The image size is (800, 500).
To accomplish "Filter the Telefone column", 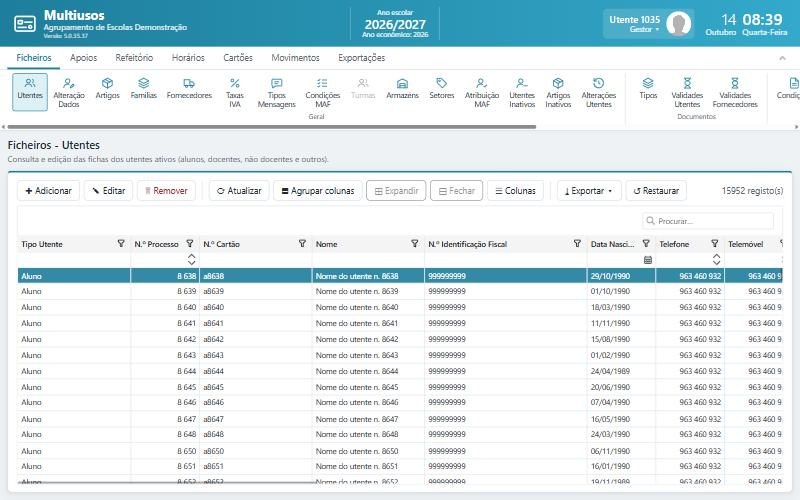I will (714, 243).
